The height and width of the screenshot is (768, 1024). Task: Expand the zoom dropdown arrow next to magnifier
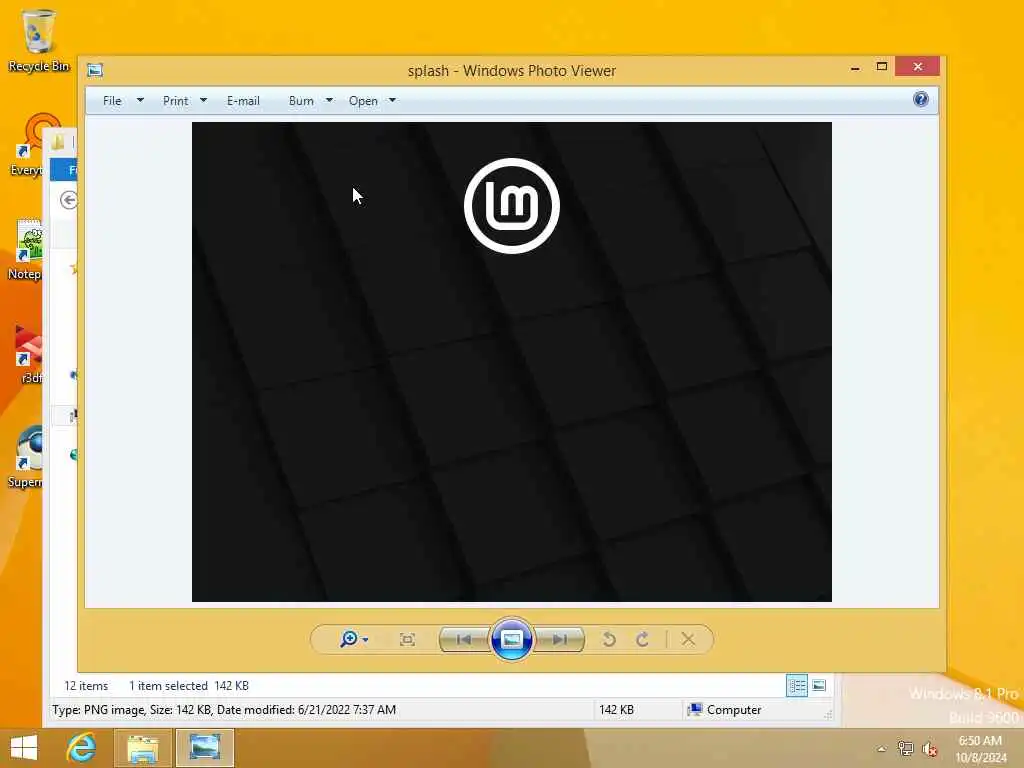click(x=365, y=640)
